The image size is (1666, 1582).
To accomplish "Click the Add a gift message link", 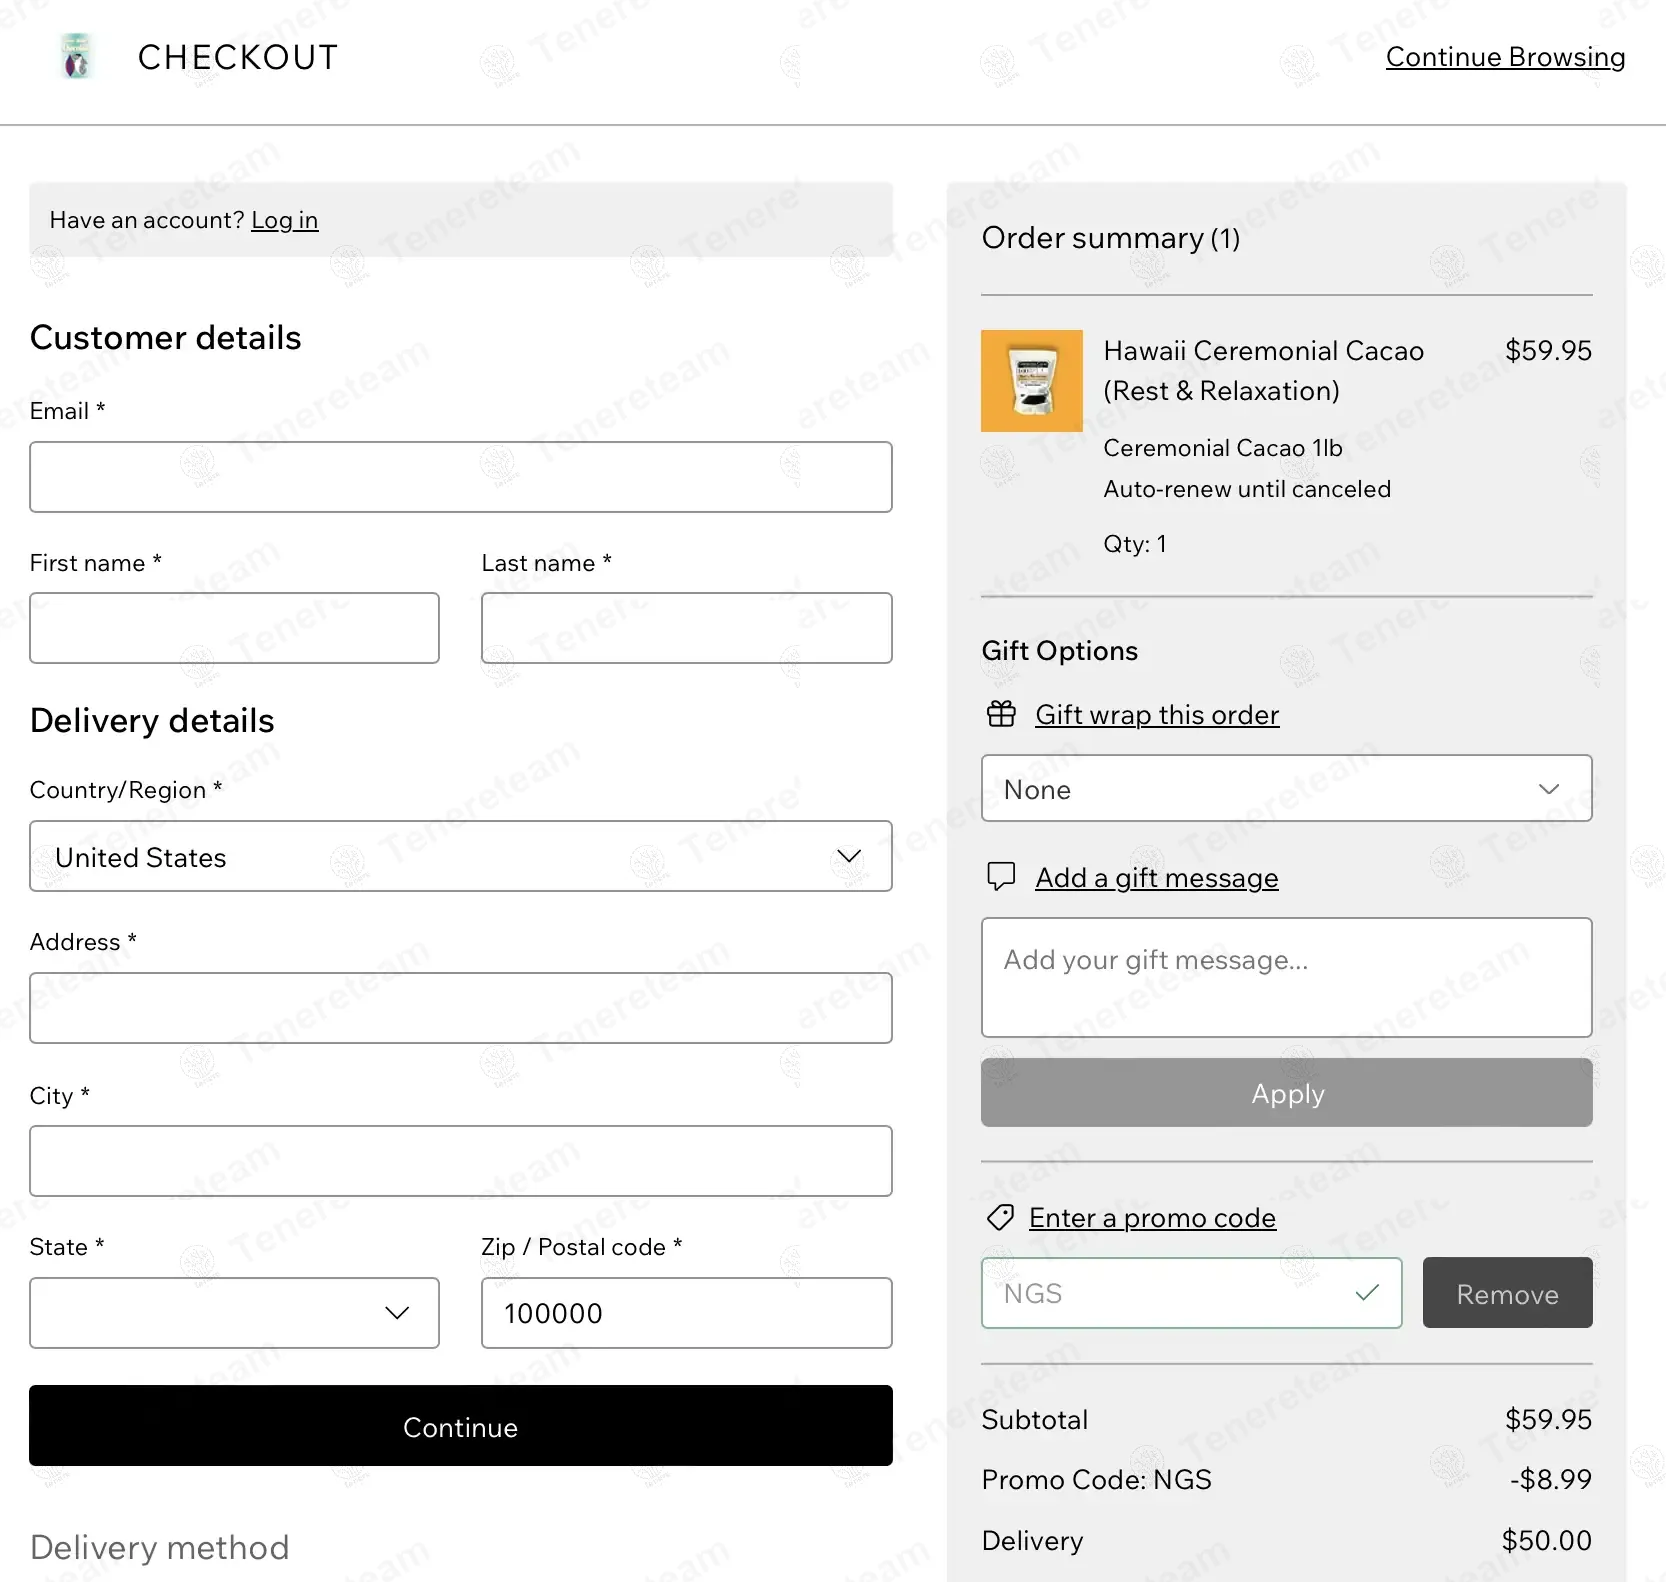I will 1157,878.
